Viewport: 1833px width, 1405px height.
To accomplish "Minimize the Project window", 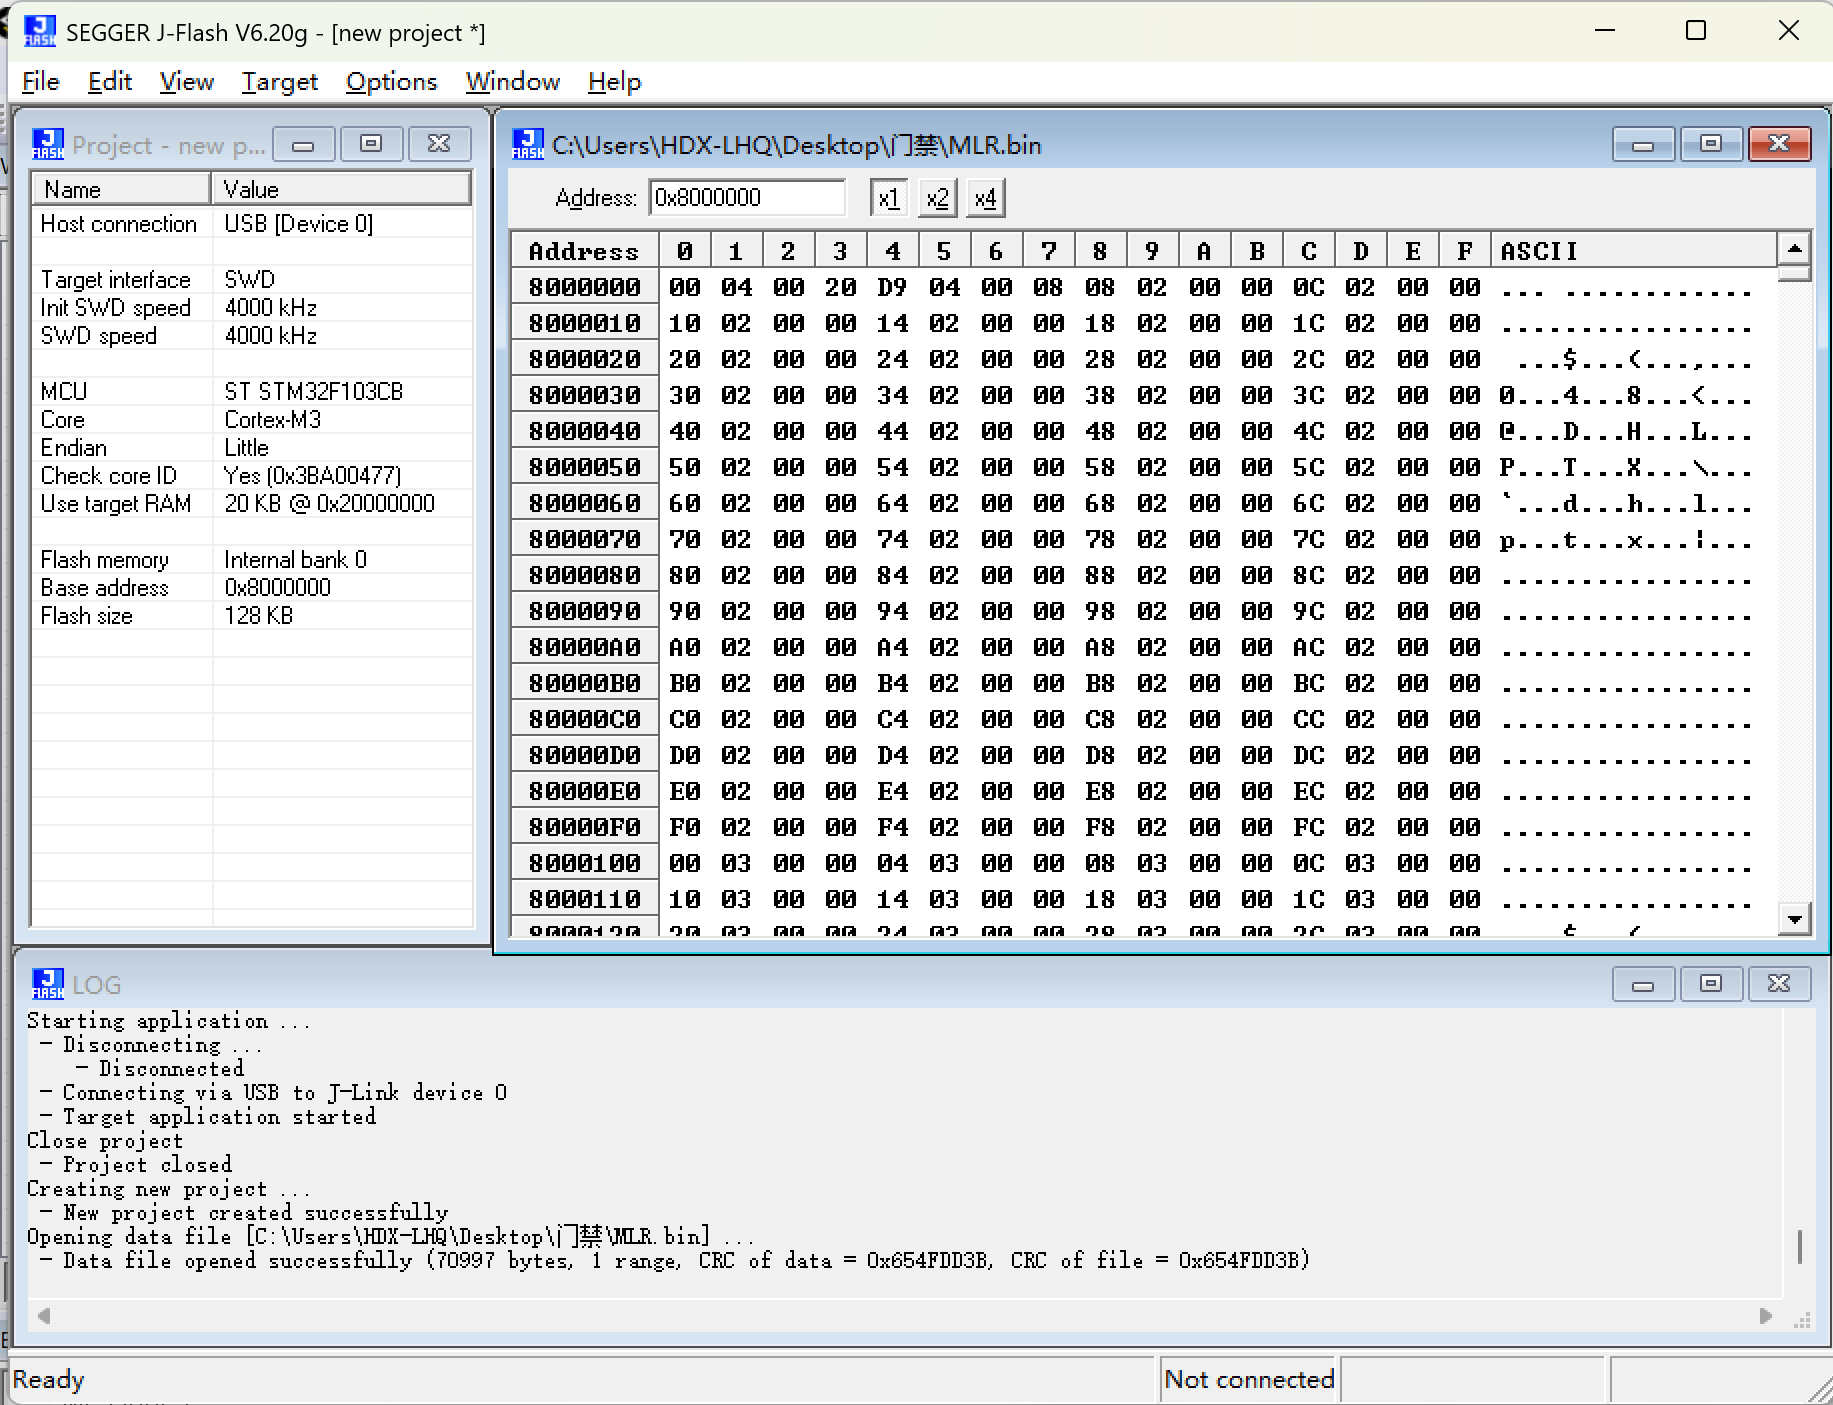I will point(303,144).
